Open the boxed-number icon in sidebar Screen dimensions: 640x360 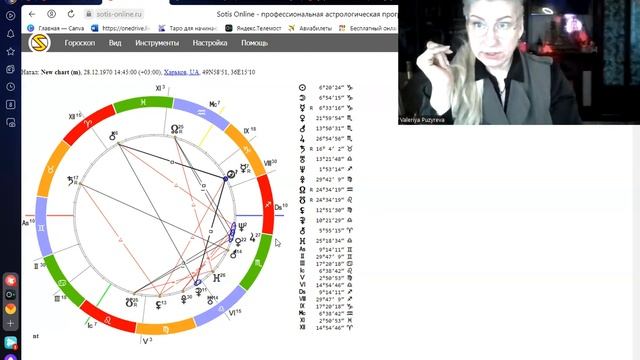coord(11,104)
